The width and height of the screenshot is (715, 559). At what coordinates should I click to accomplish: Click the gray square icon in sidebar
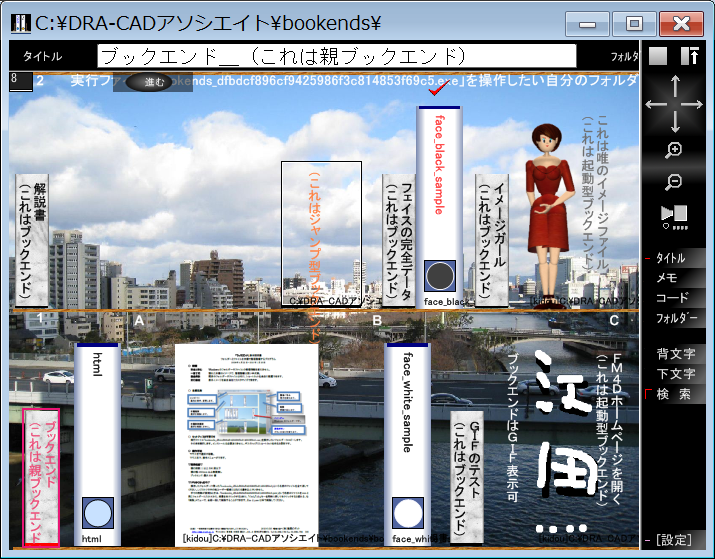click(x=658, y=56)
